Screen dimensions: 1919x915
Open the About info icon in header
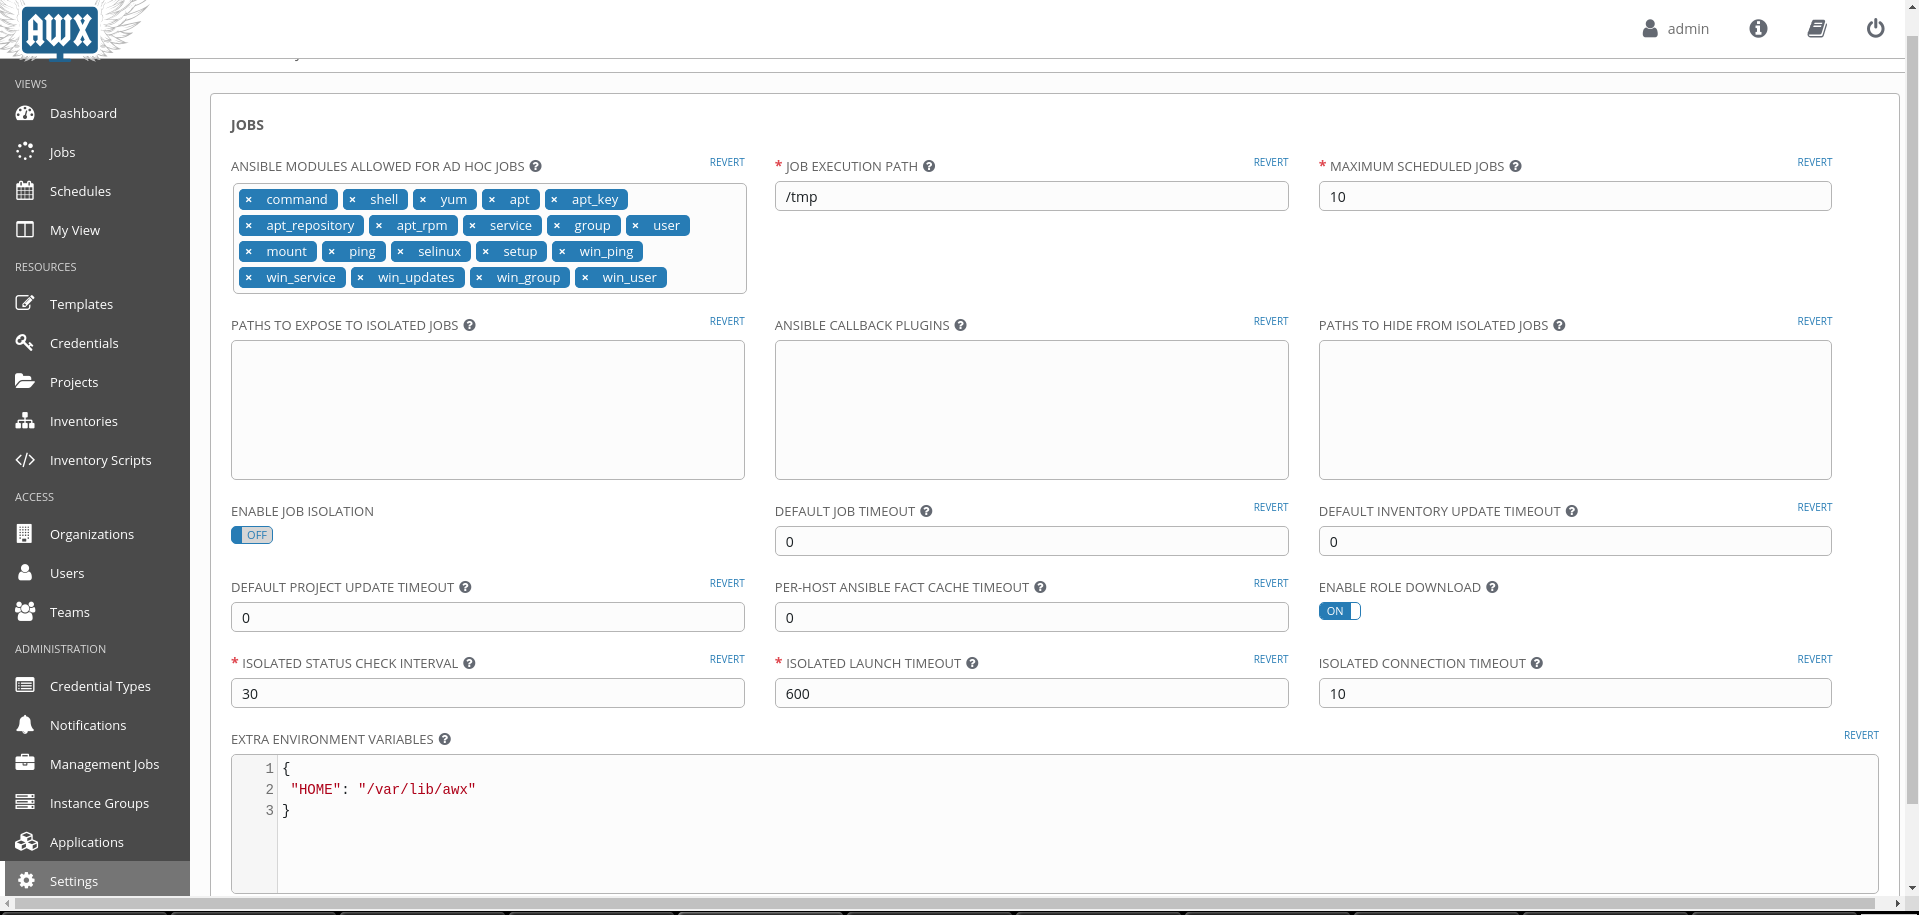[x=1758, y=29]
